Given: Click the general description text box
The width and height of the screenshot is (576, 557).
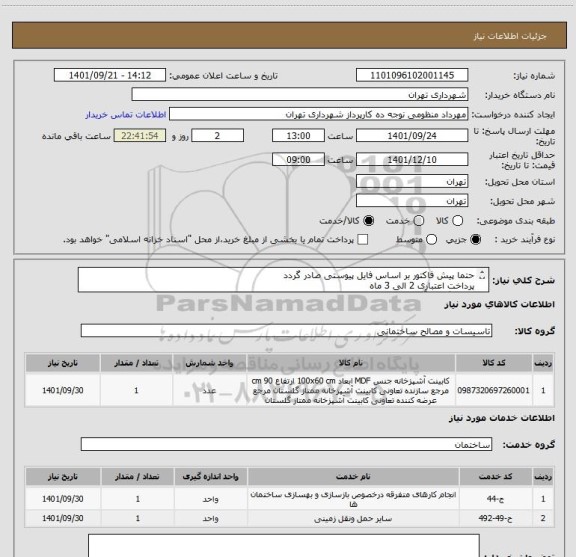Looking at the screenshot, I should point(283,280).
